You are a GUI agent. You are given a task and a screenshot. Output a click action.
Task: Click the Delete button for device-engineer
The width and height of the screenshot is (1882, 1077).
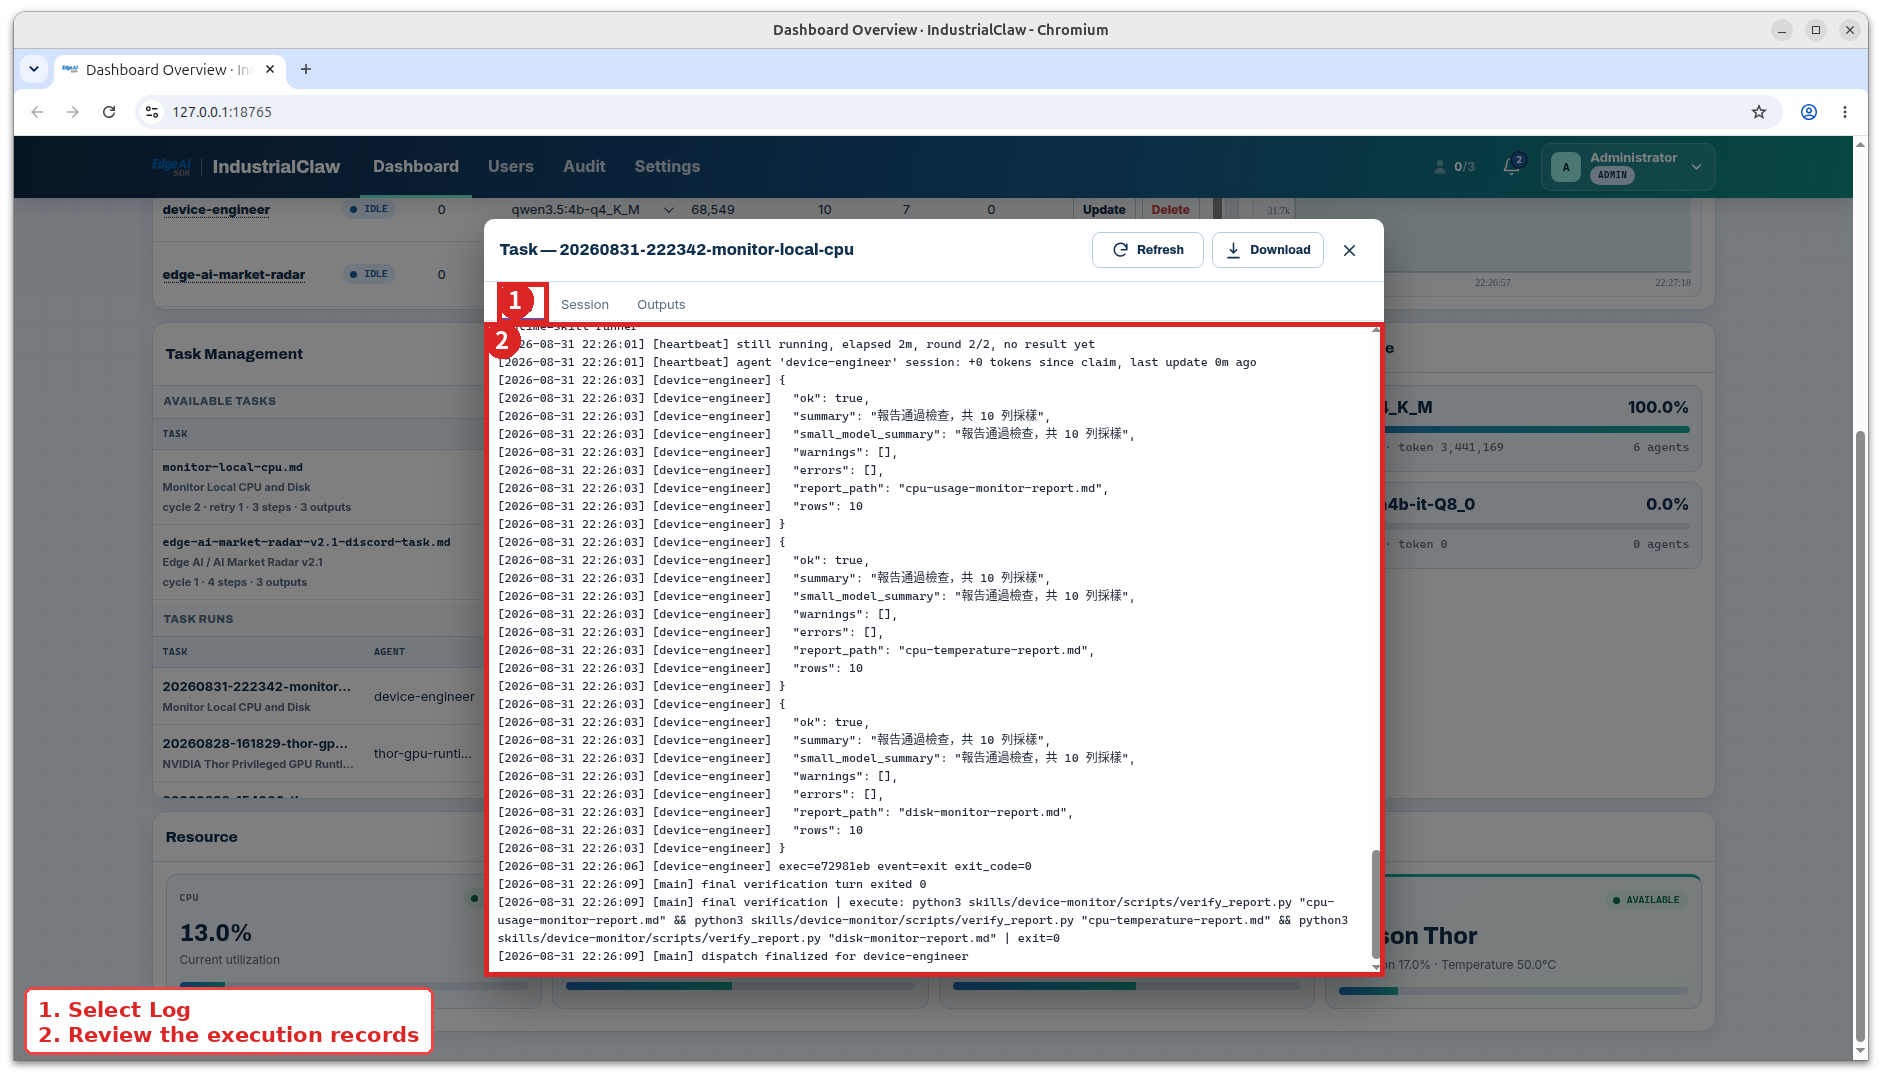tap(1170, 209)
